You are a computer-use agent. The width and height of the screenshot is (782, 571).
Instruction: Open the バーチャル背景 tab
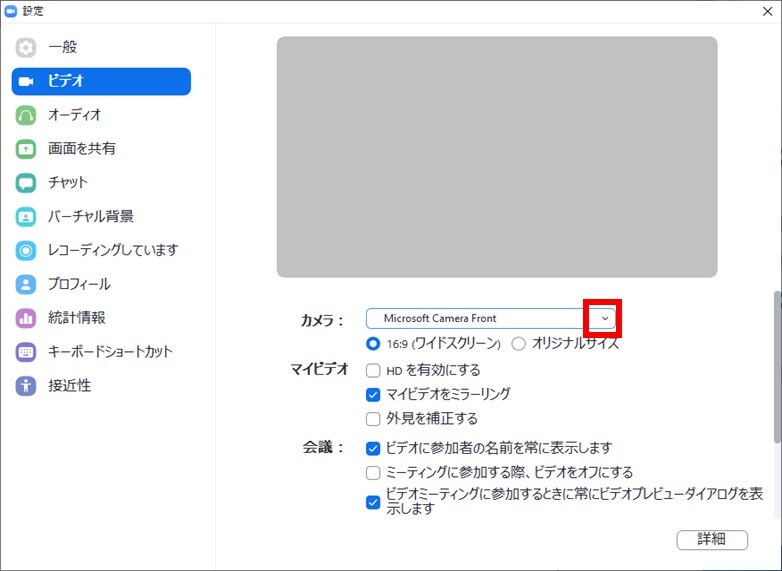coord(101,216)
